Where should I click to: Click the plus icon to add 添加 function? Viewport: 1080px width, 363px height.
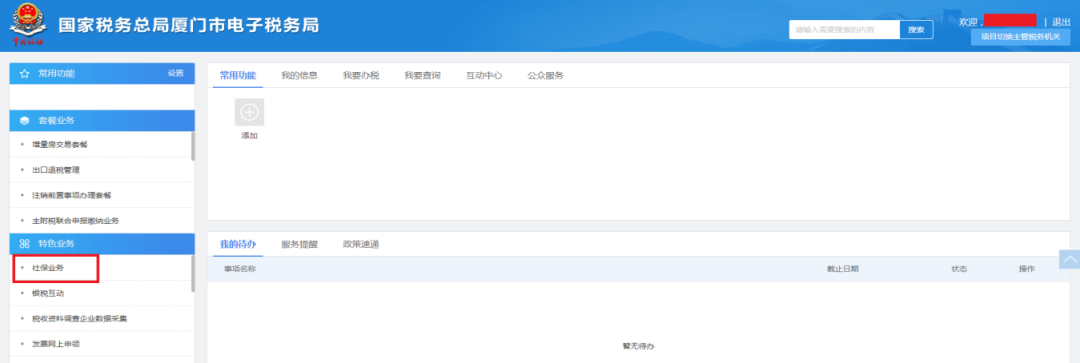coord(249,112)
